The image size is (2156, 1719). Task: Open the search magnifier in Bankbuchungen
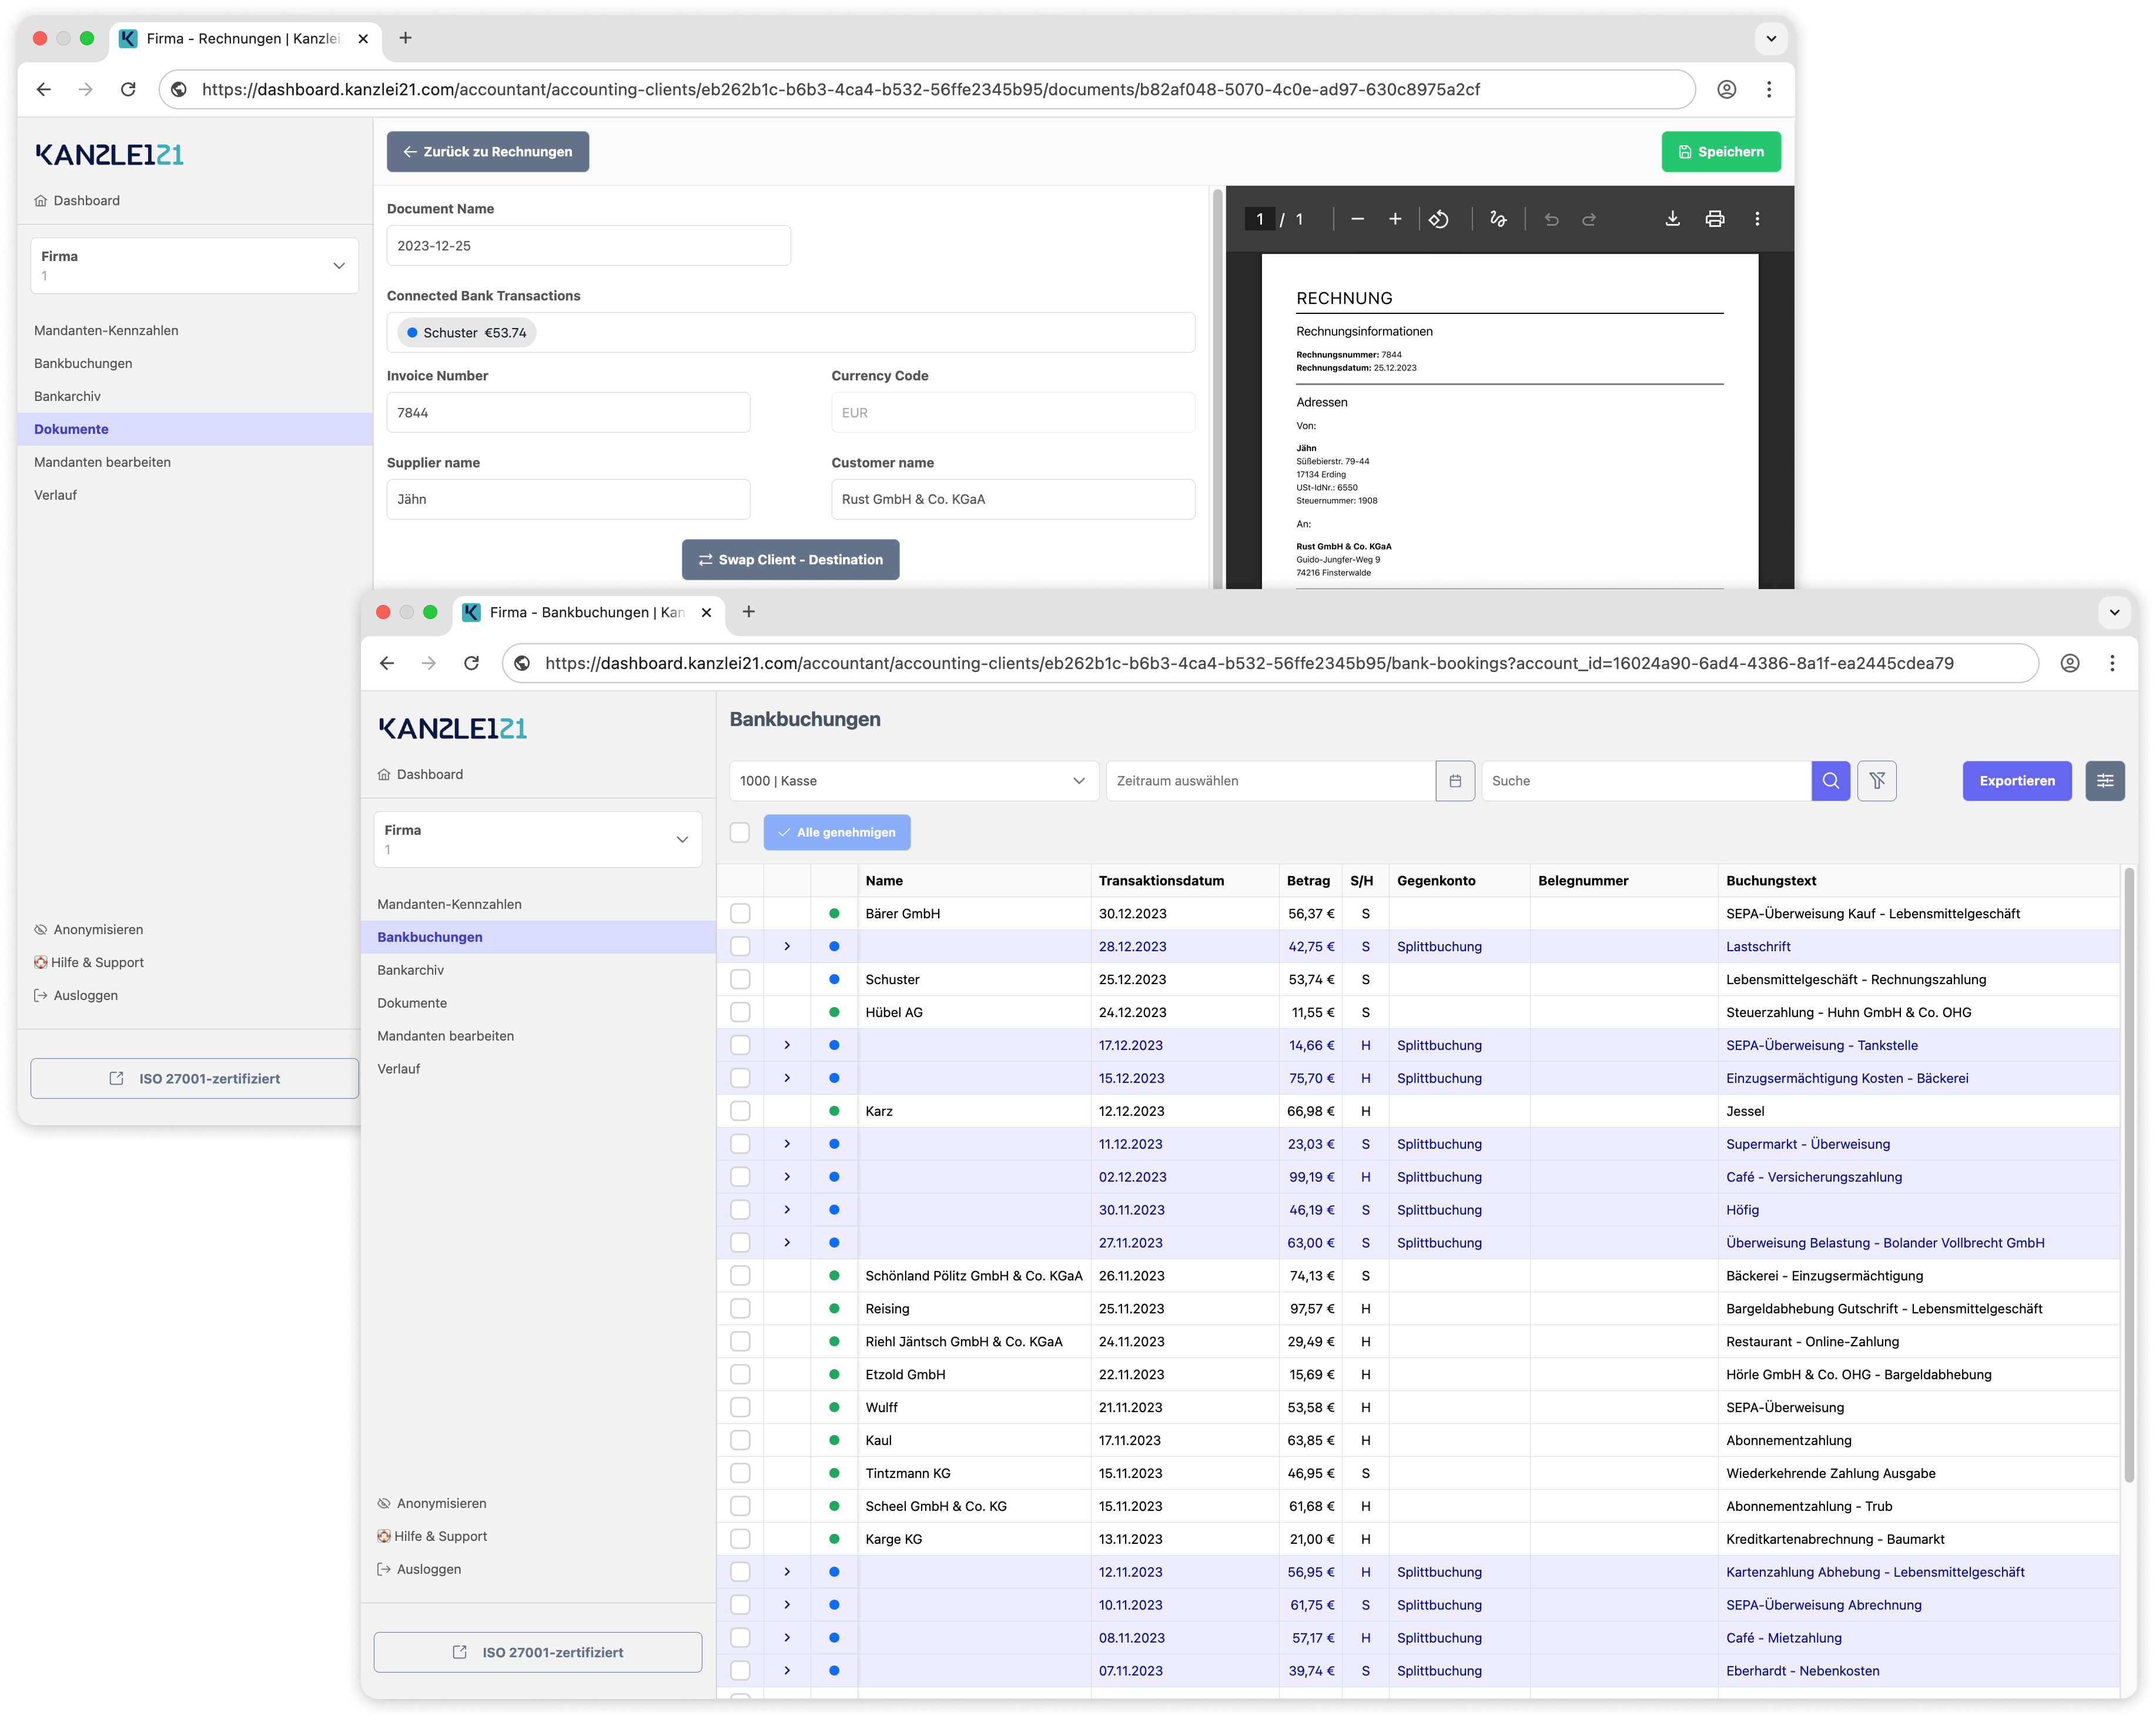tap(1831, 781)
